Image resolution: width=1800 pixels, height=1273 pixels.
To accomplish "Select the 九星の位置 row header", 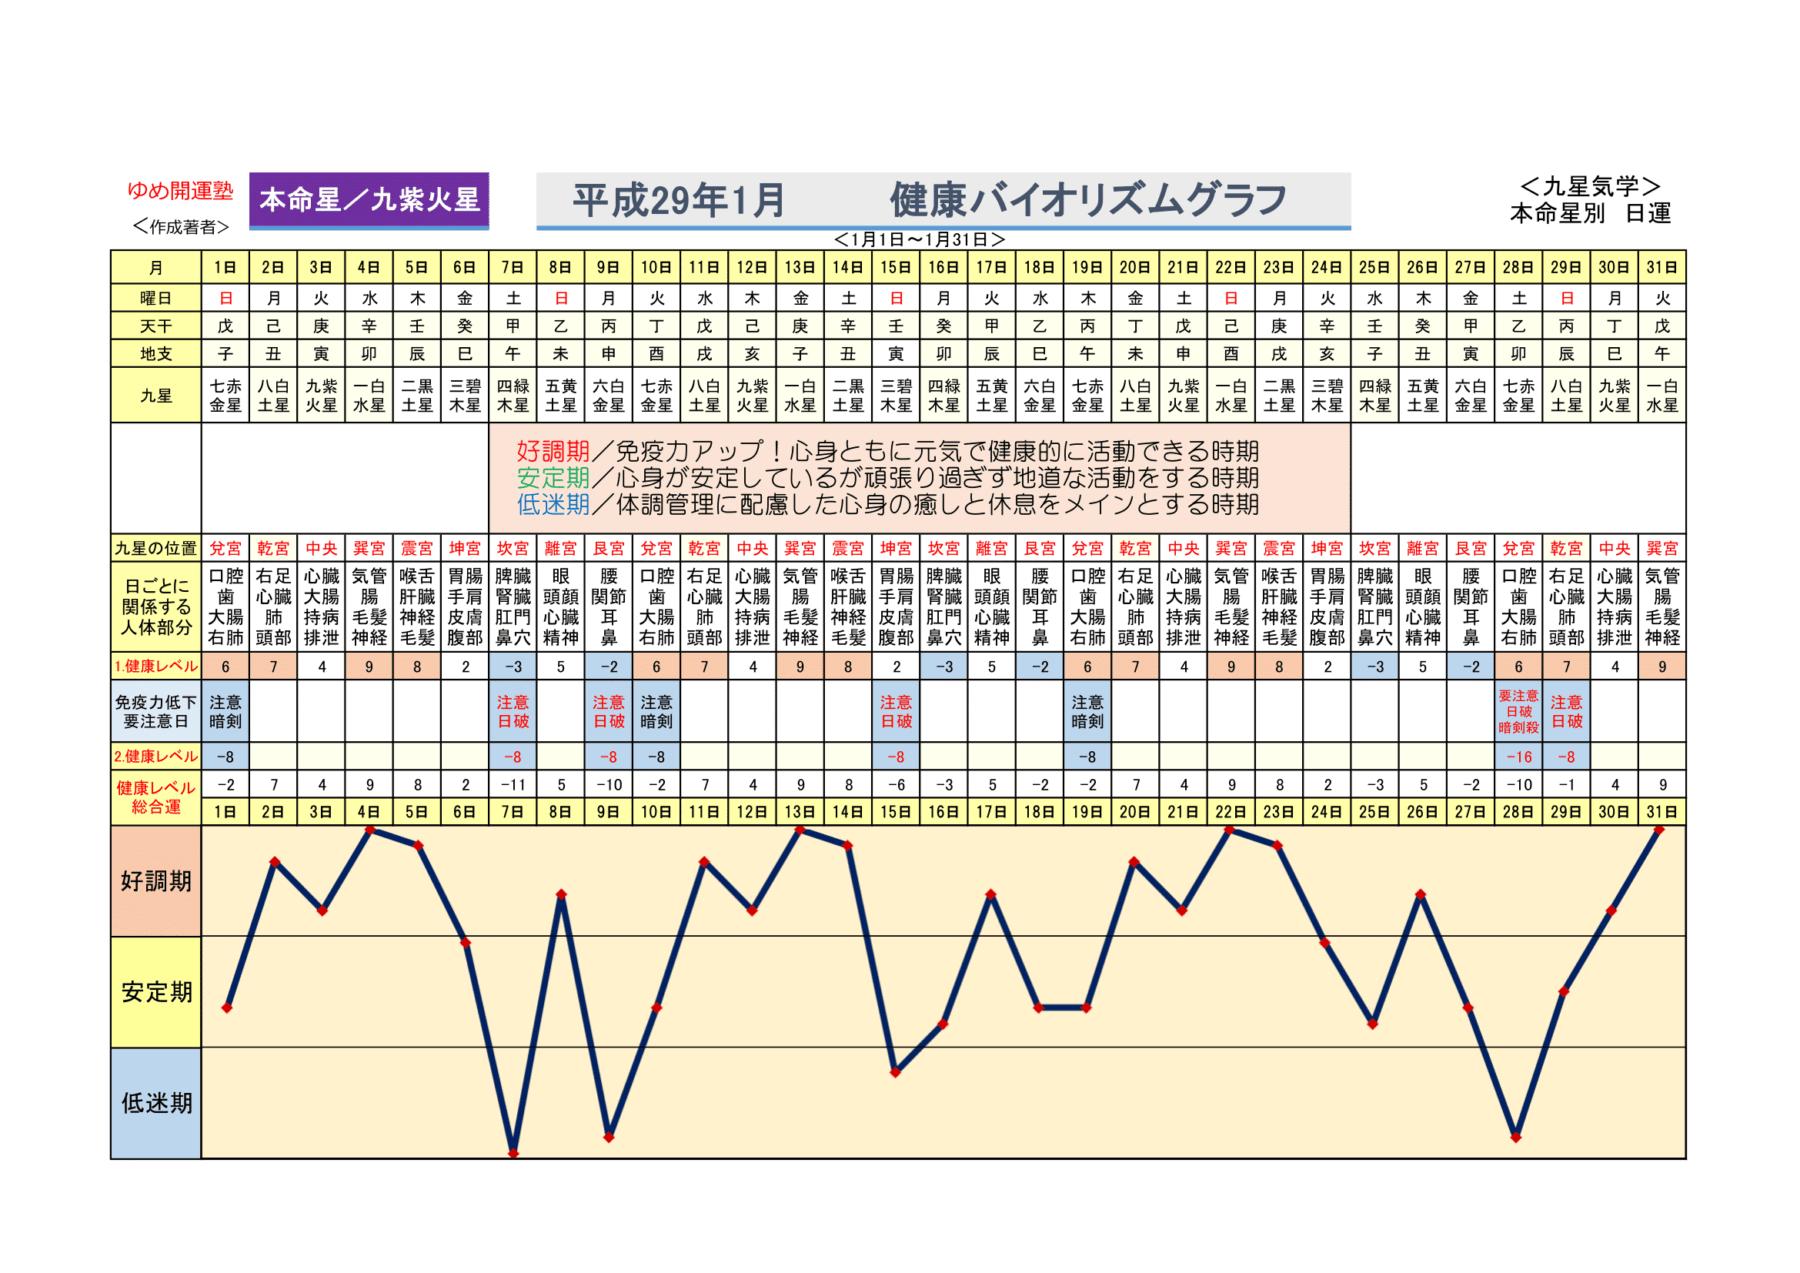I will (156, 548).
